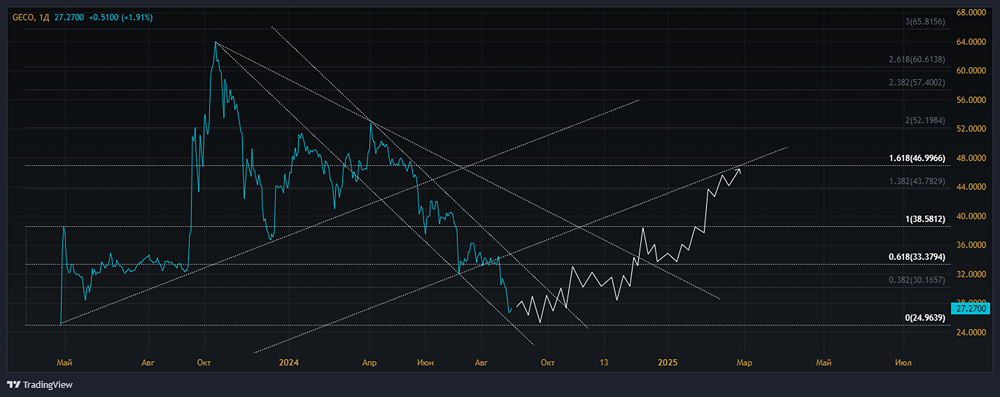Open the TradingView logo link

point(40,385)
